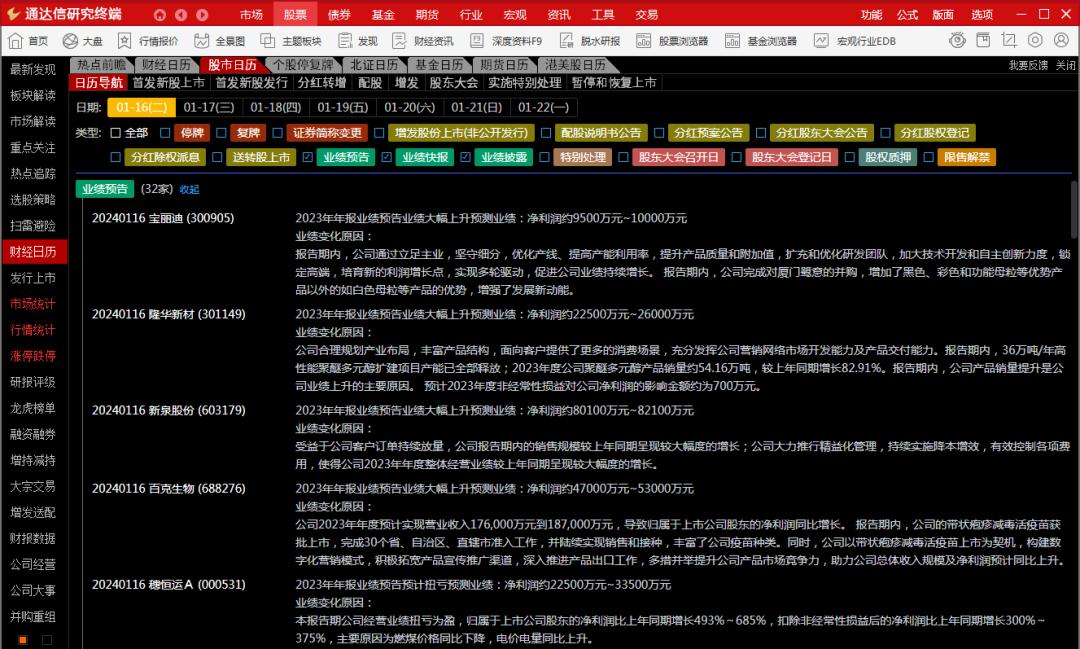The width and height of the screenshot is (1080, 649).
Task: Click the 关闭 close link
Action: point(1066,65)
